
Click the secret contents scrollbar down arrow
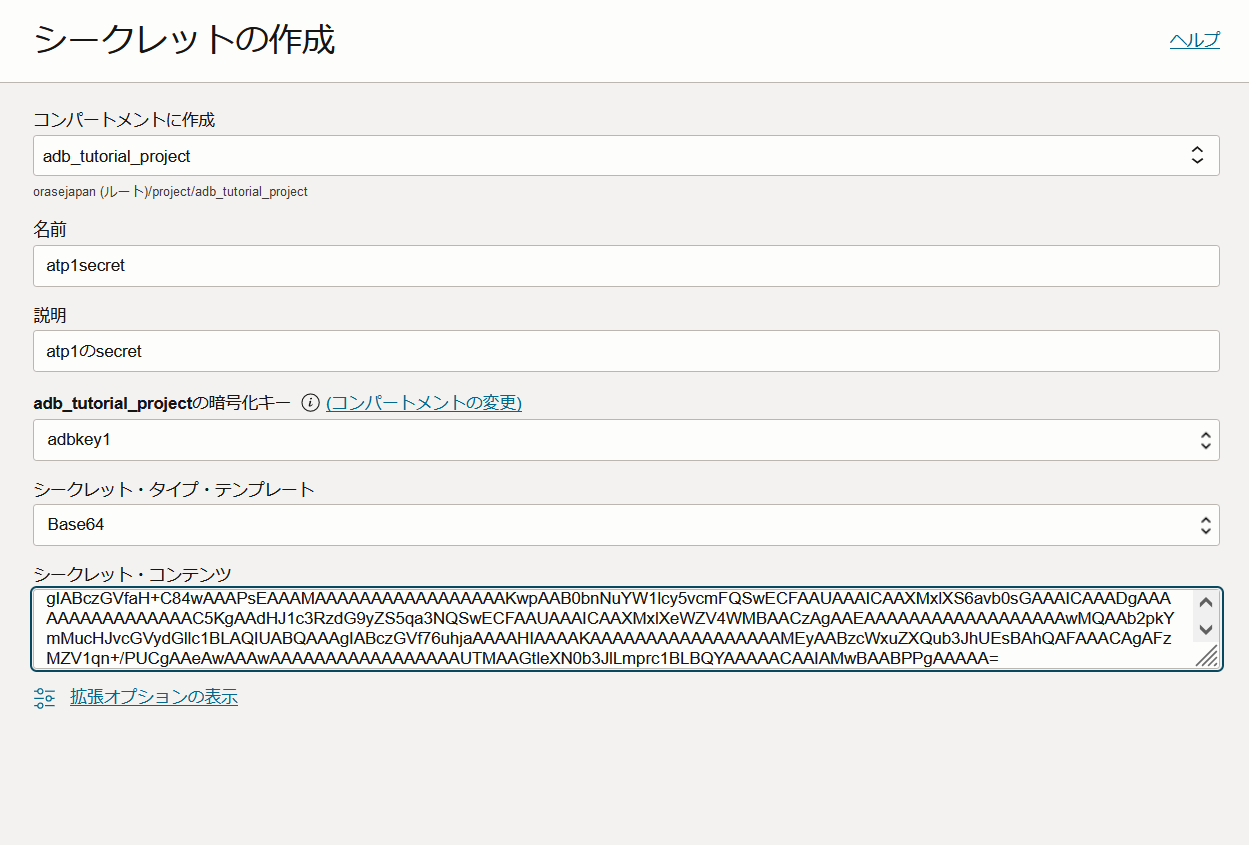coord(1205,630)
